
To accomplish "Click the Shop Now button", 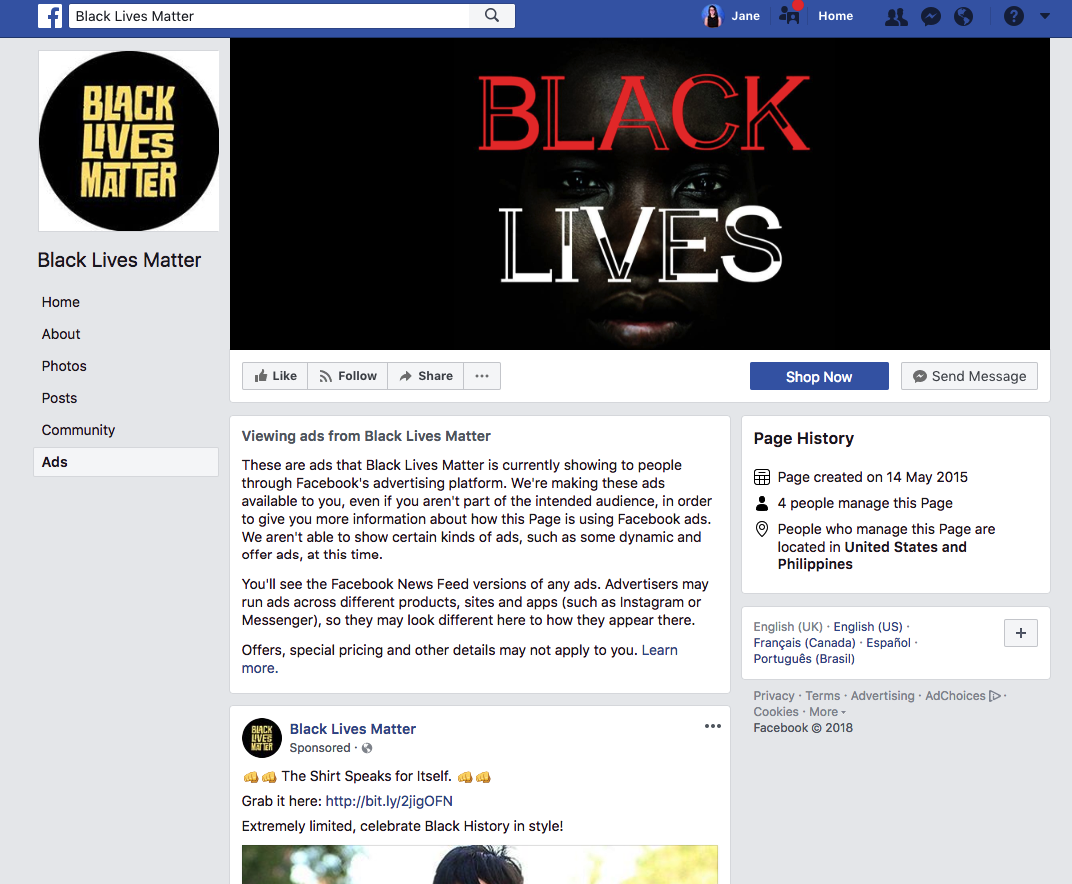I will (x=819, y=376).
